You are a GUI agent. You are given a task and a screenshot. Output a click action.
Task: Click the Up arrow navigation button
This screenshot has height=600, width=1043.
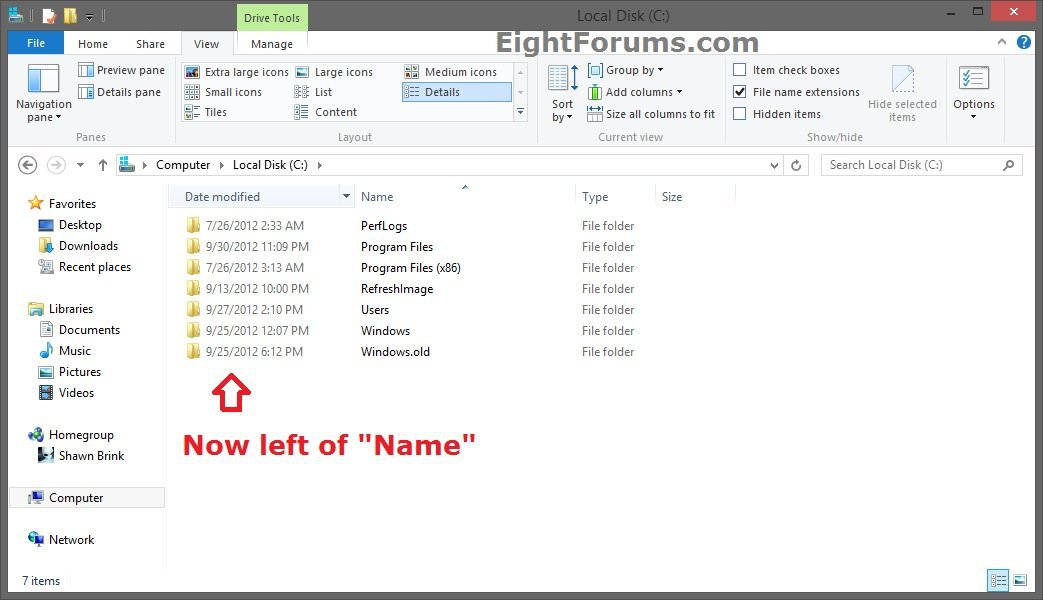pos(102,166)
